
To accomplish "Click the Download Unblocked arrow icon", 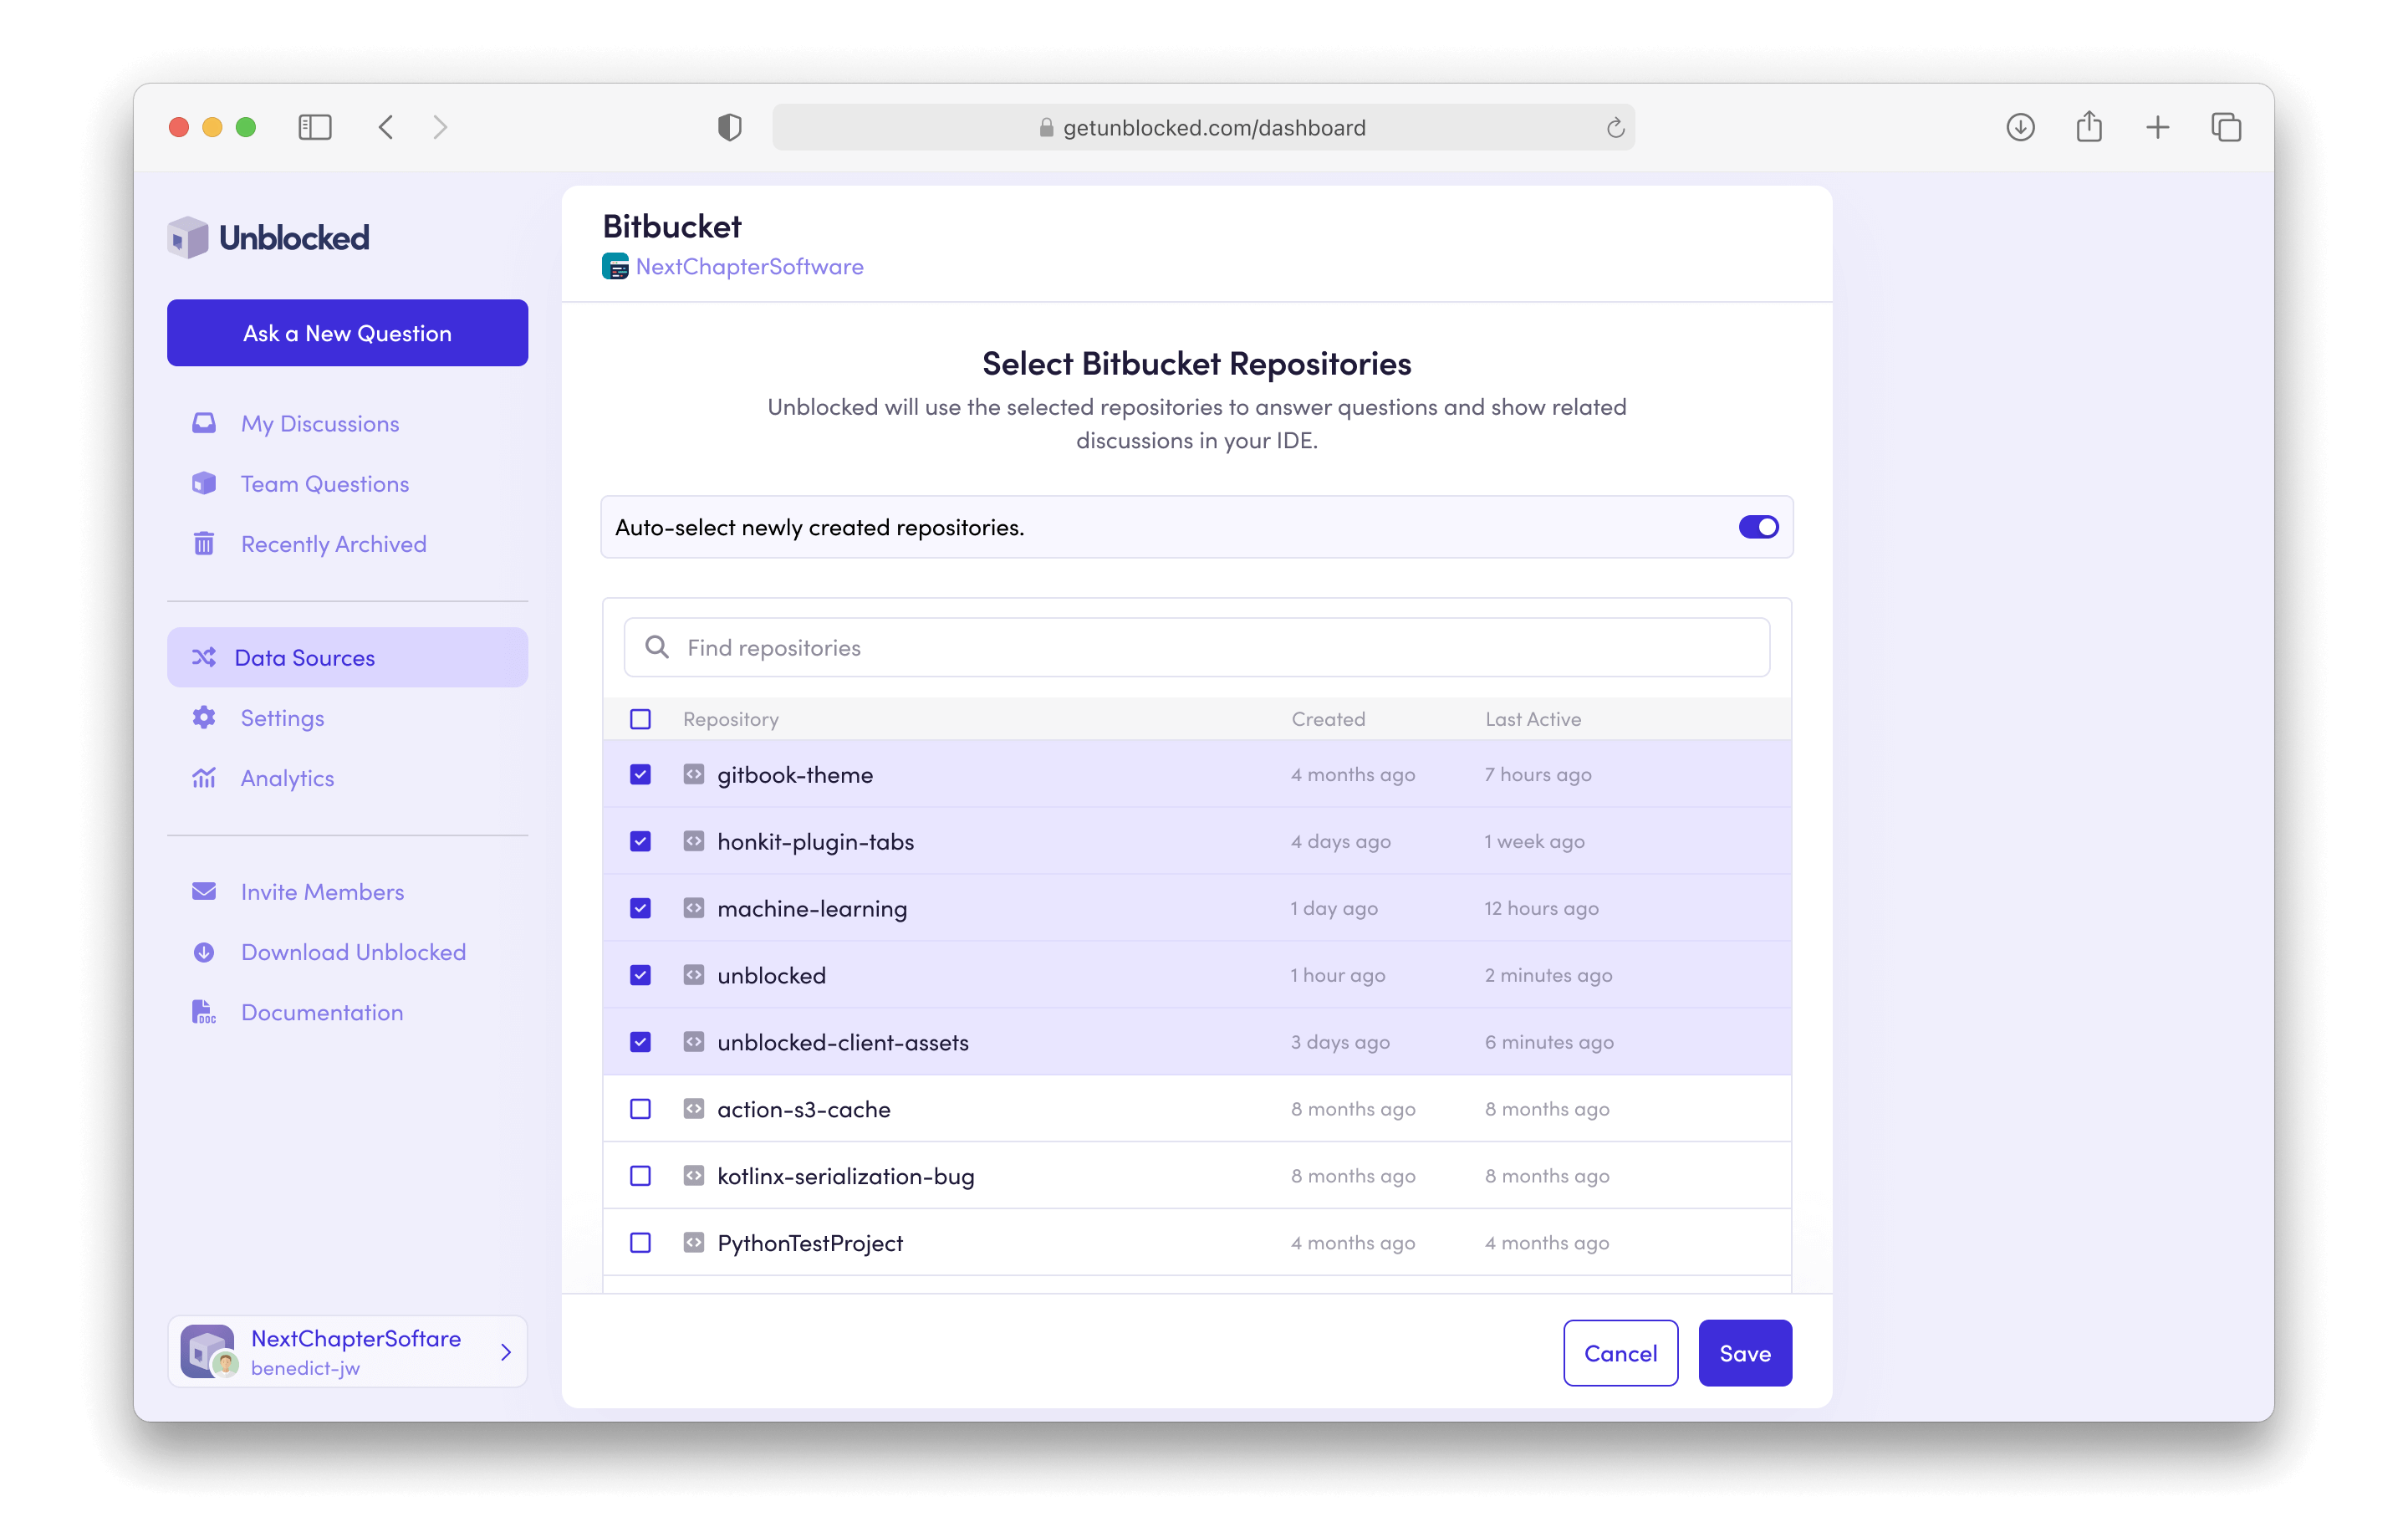I will [204, 951].
